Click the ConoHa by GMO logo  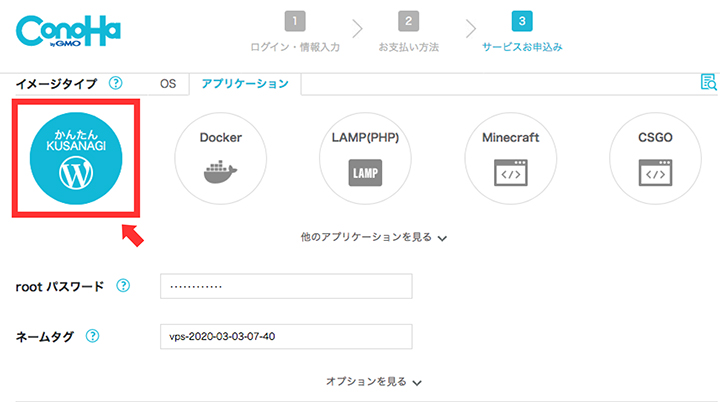(x=68, y=31)
